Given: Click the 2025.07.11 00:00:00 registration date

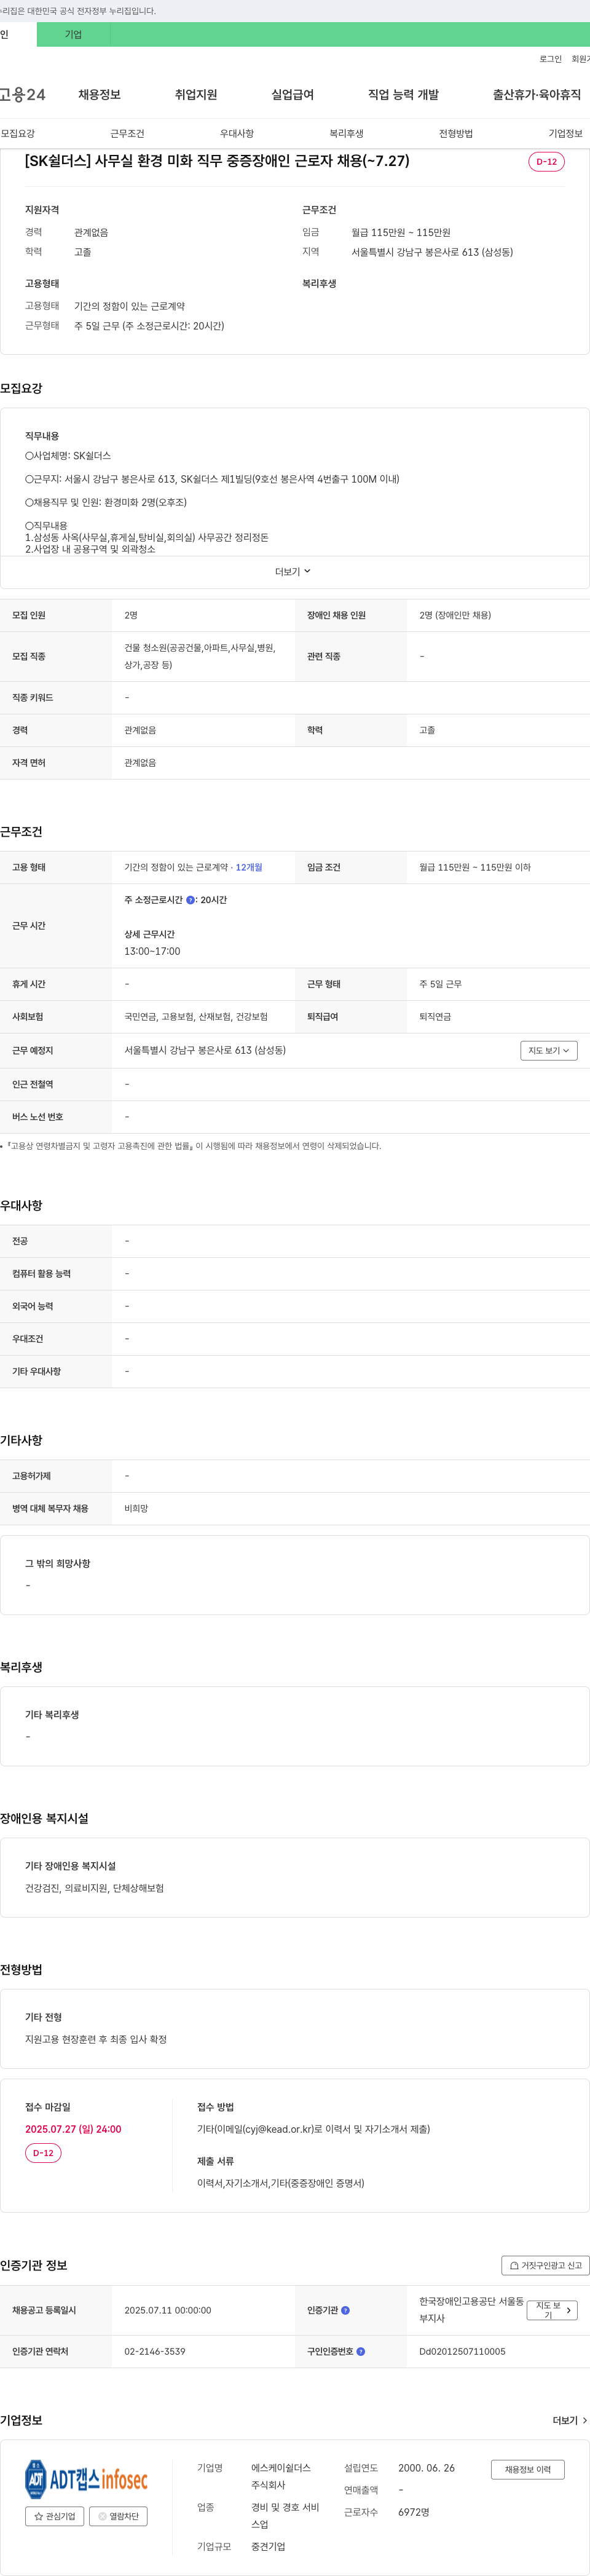Looking at the screenshot, I should 168,2310.
